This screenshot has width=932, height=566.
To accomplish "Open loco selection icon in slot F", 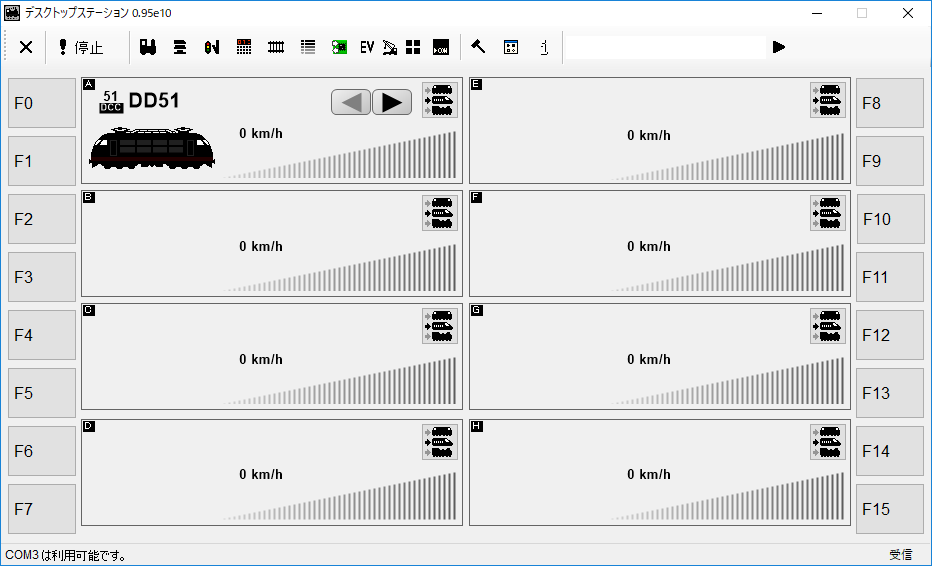I will tap(828, 213).
